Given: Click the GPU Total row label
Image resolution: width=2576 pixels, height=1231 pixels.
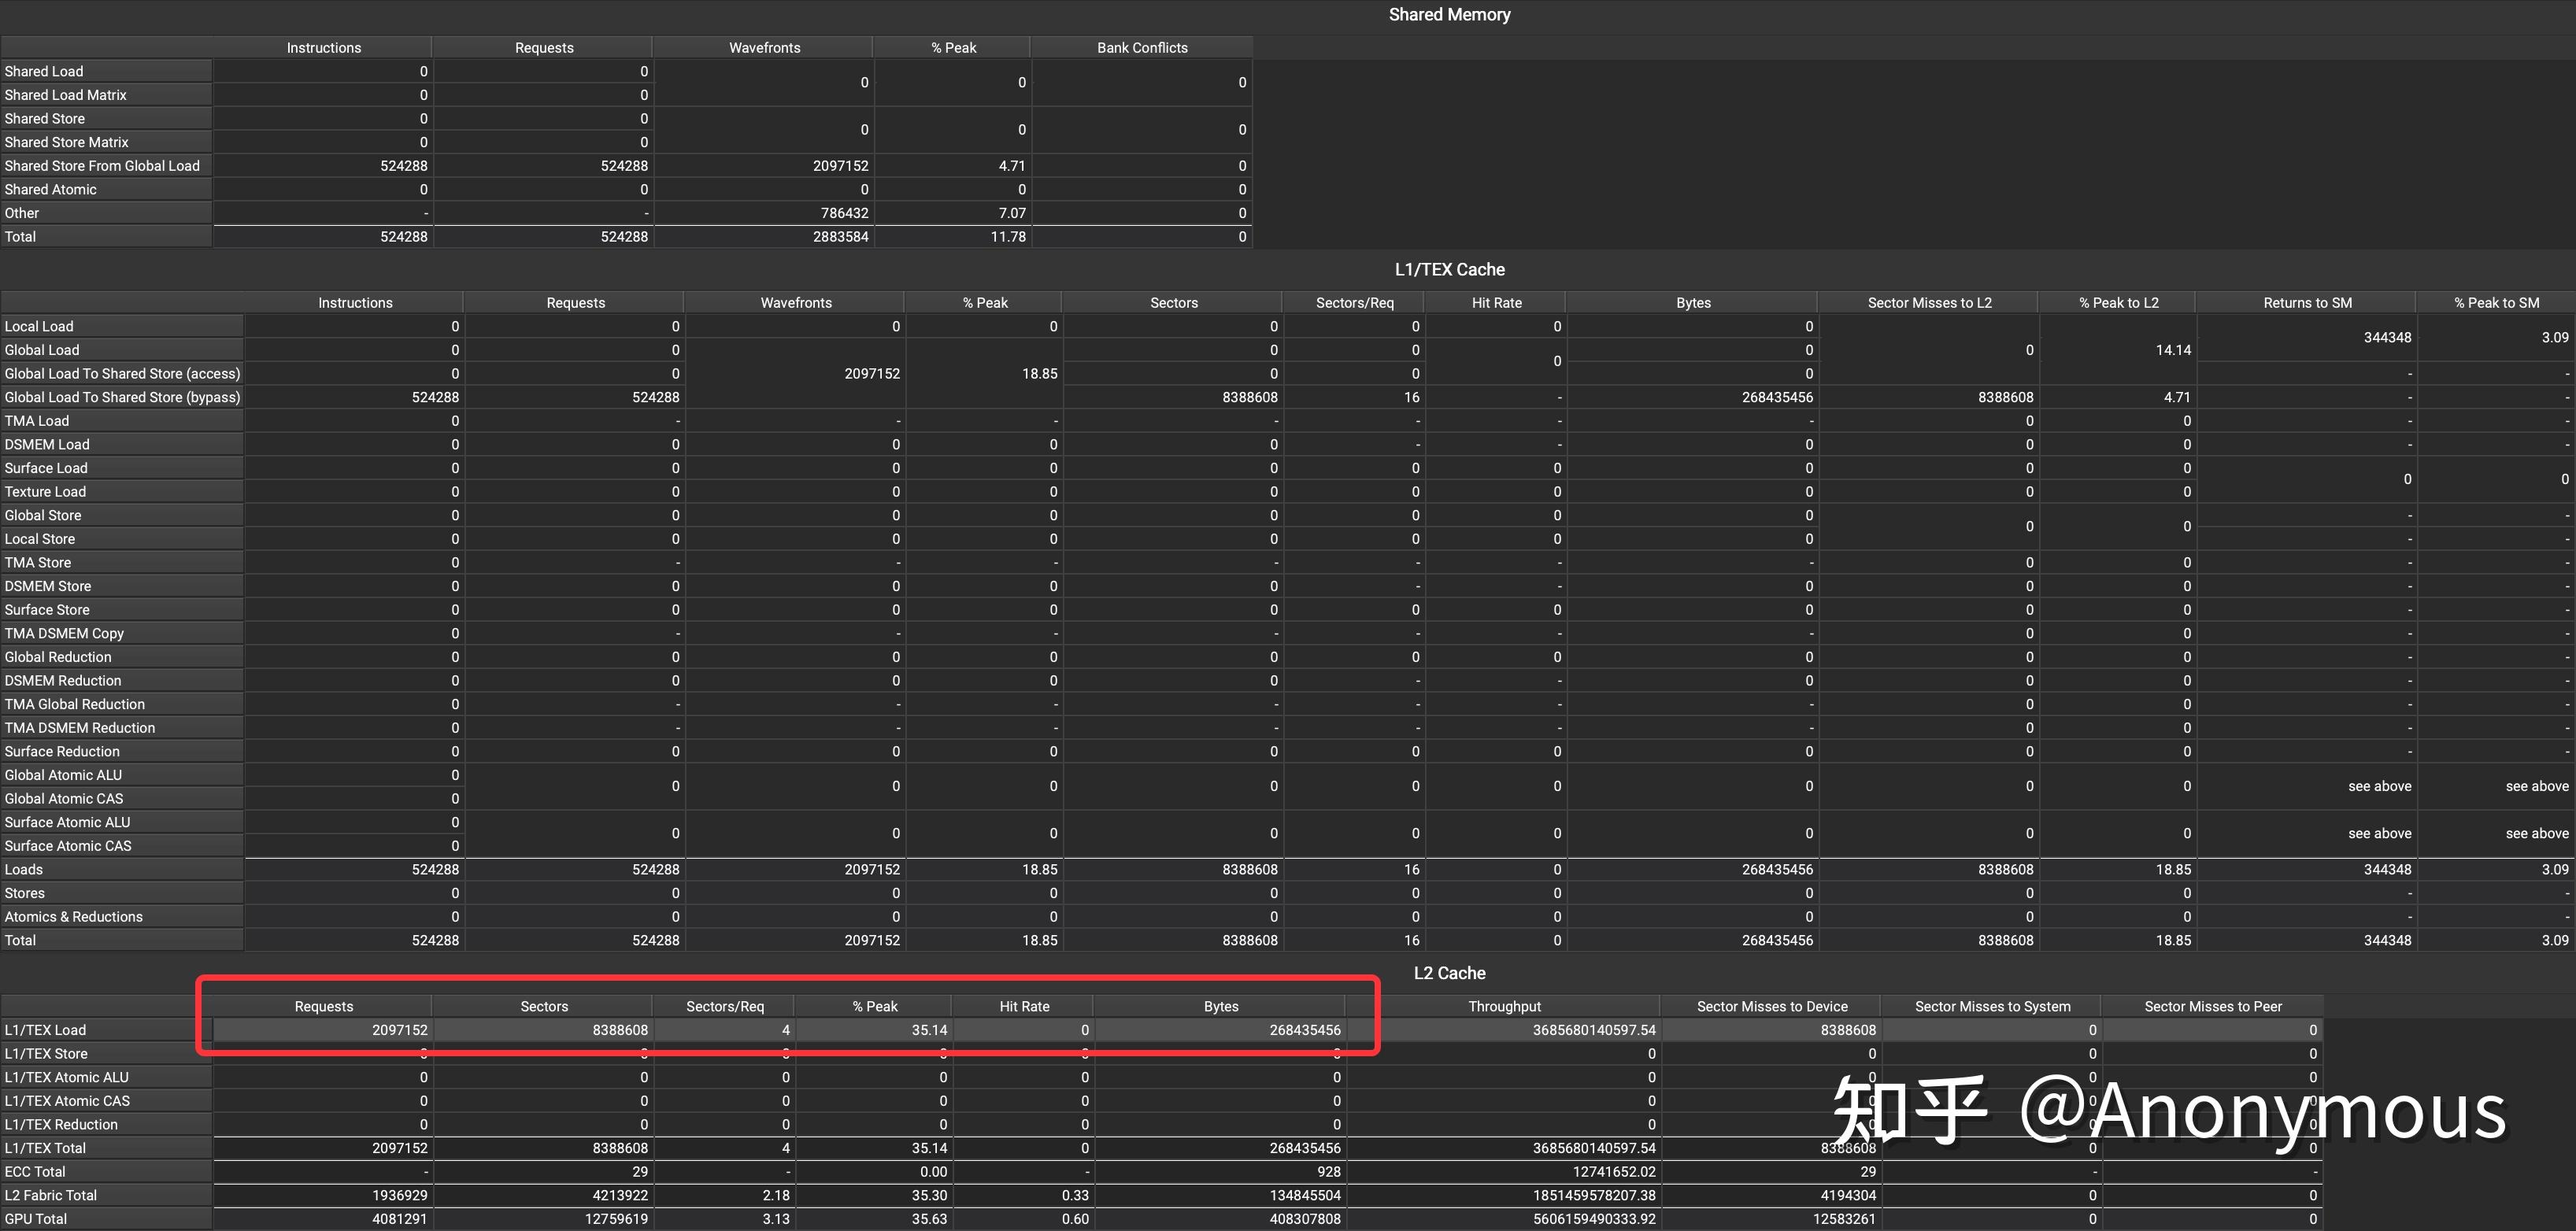Looking at the screenshot, I should (36, 1219).
